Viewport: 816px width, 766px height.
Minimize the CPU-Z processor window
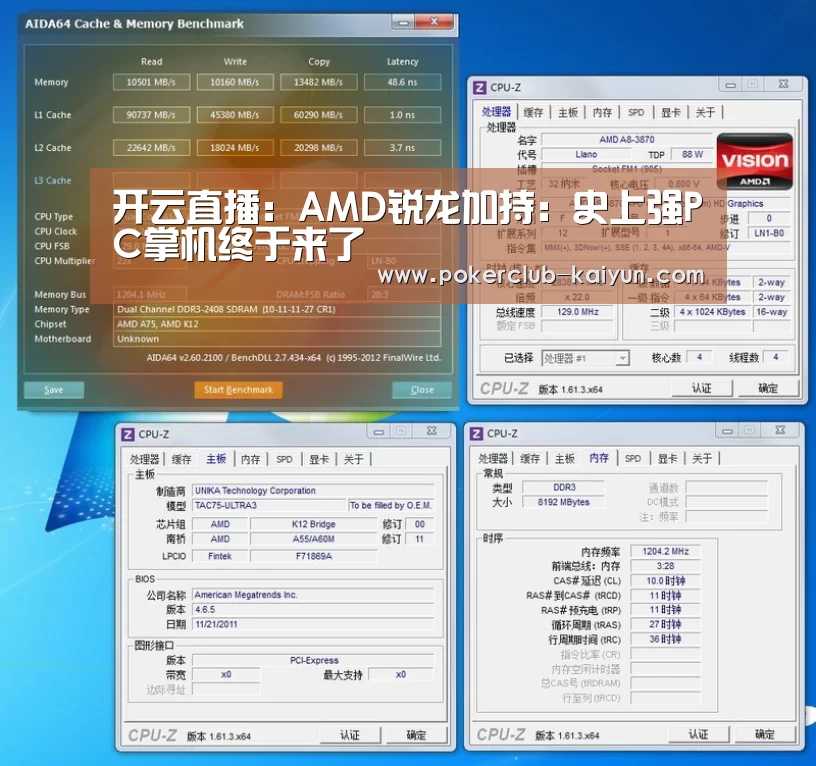pos(731,84)
